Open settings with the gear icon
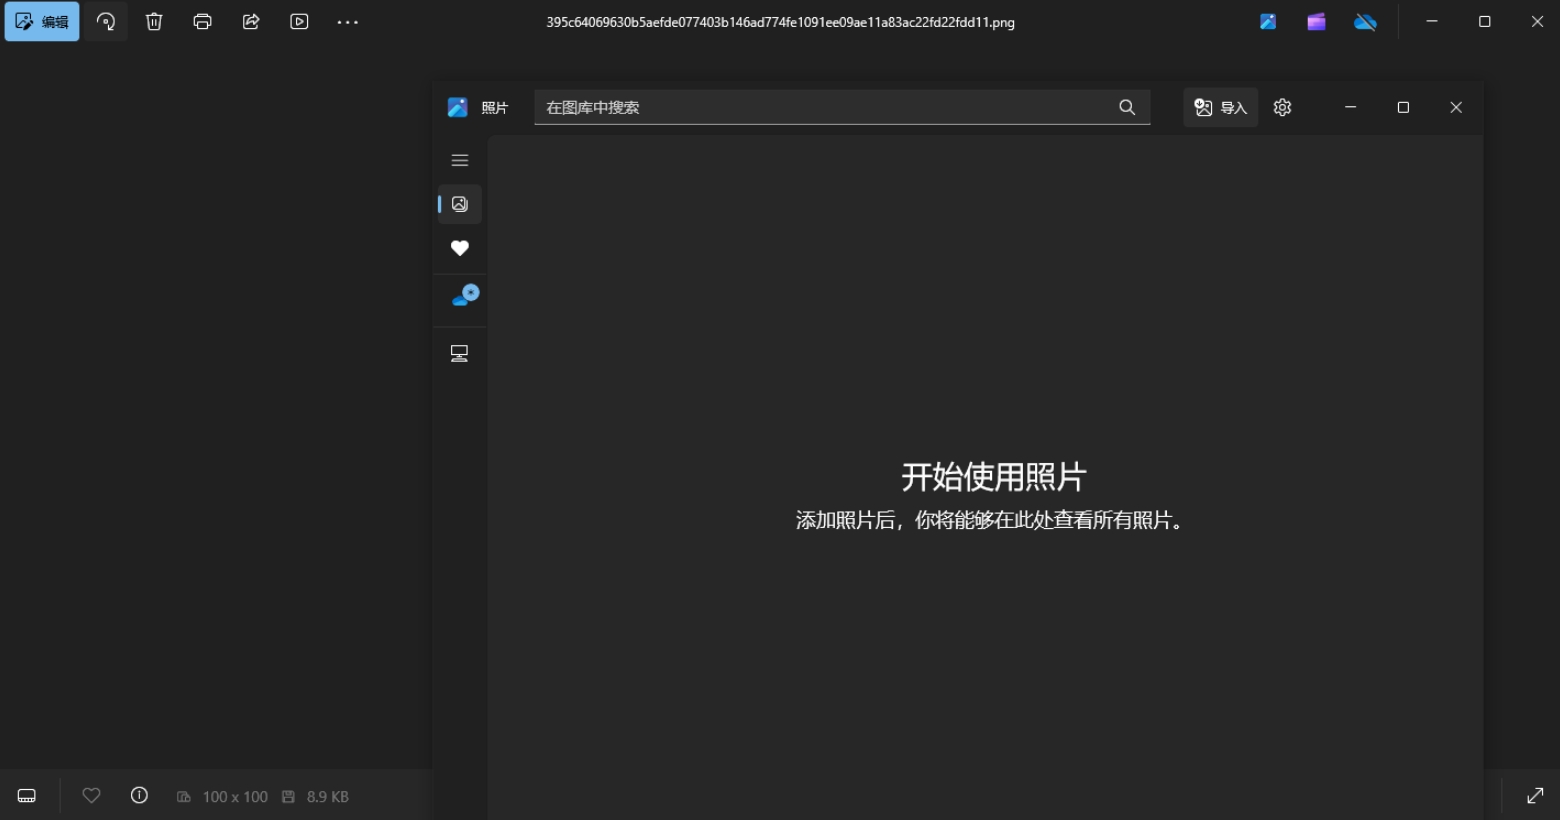Screen dimensions: 1560x820 pos(1283,108)
